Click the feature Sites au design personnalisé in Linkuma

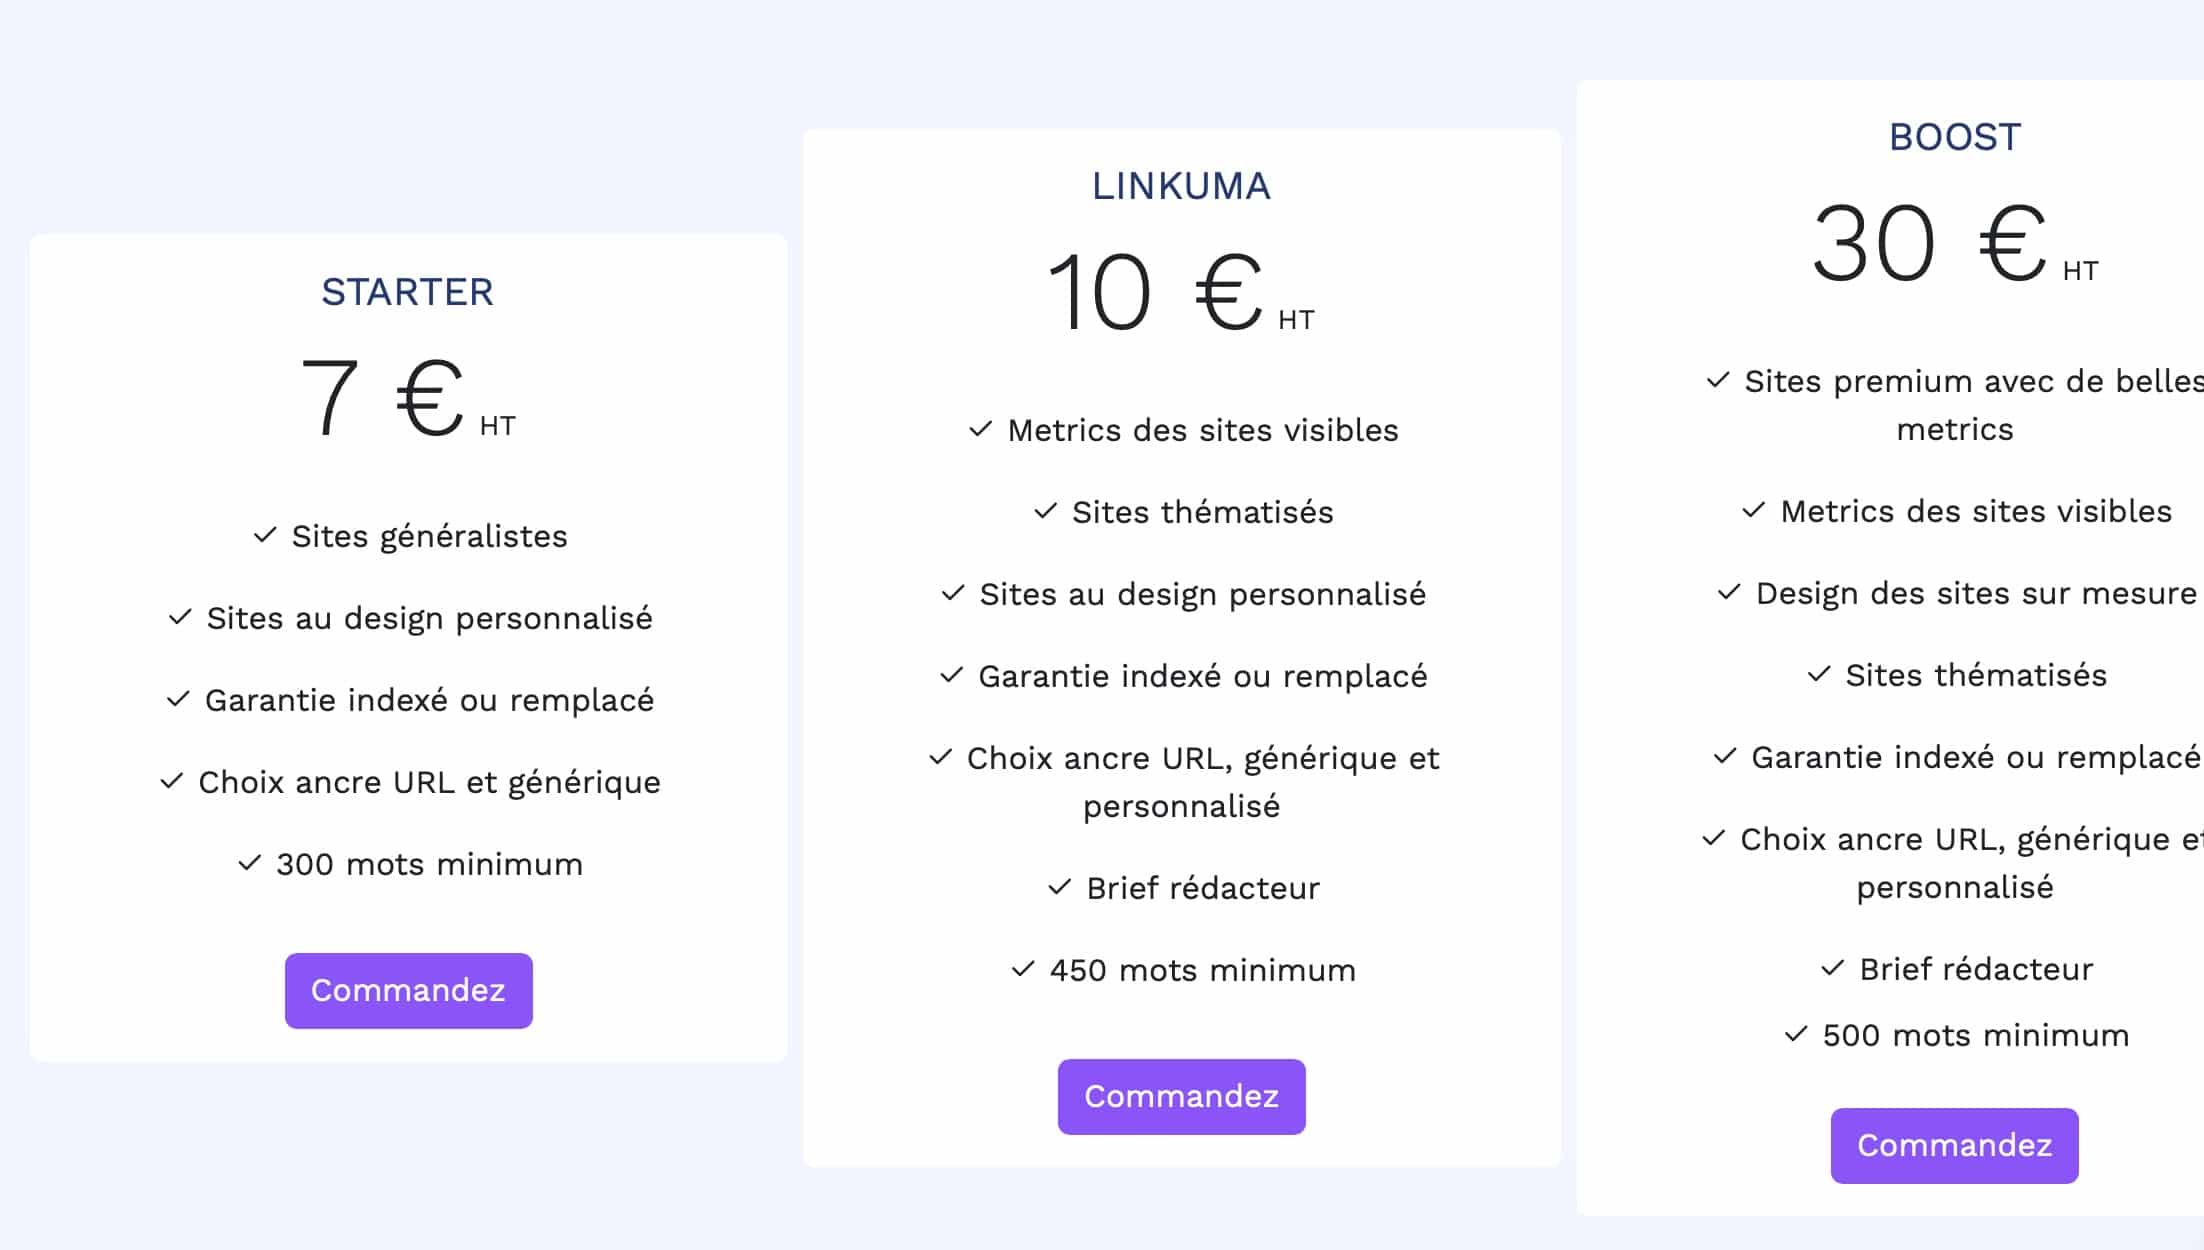[x=1202, y=593]
